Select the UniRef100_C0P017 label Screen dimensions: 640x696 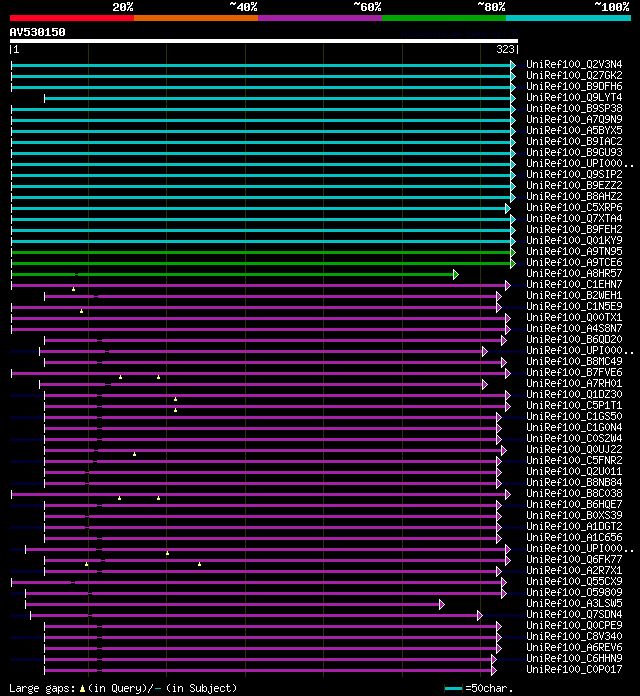coord(574,669)
